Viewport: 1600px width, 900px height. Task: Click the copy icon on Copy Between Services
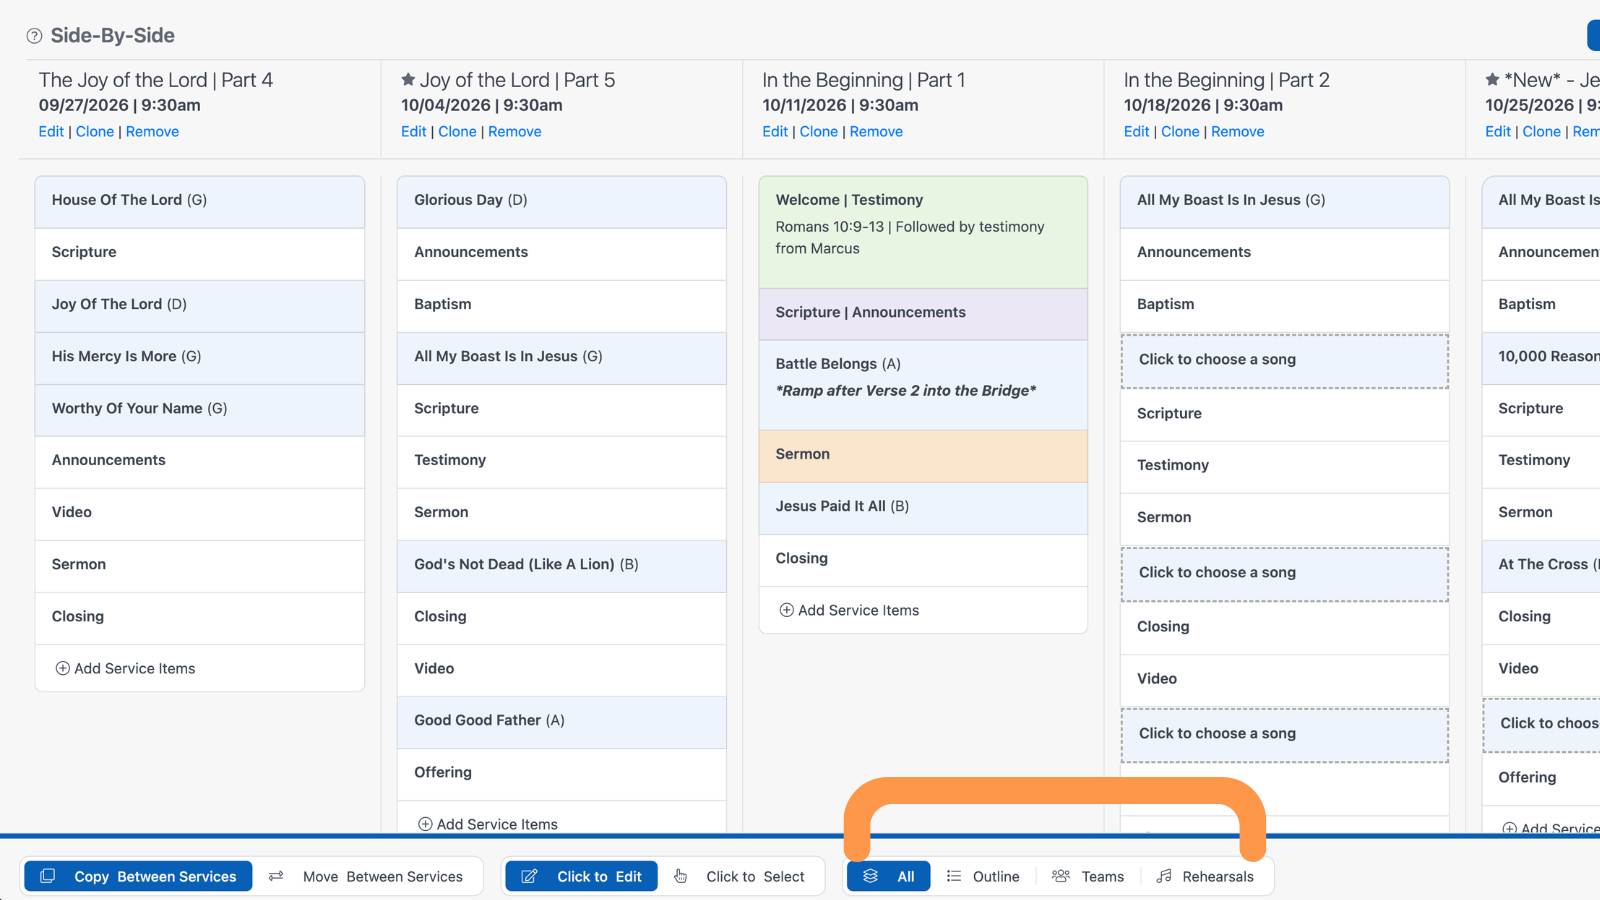(47, 876)
